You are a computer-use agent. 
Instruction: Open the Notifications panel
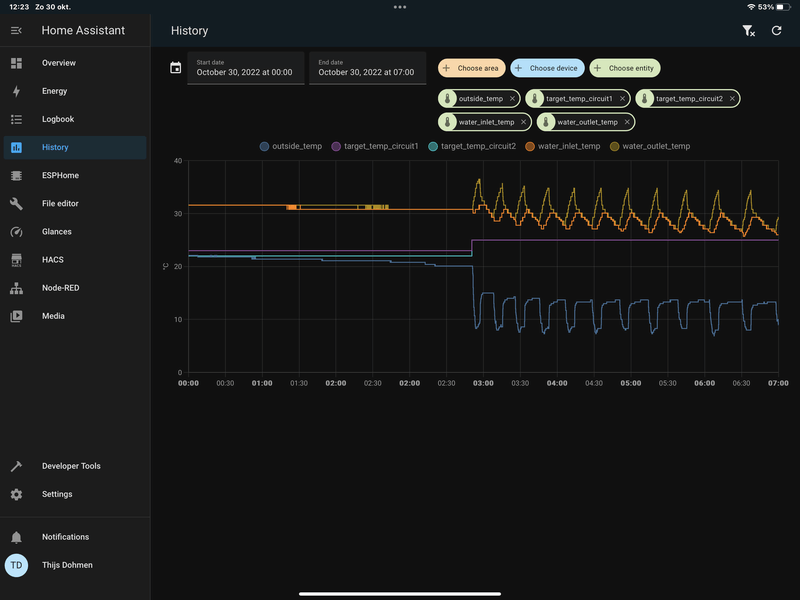(x=75, y=537)
